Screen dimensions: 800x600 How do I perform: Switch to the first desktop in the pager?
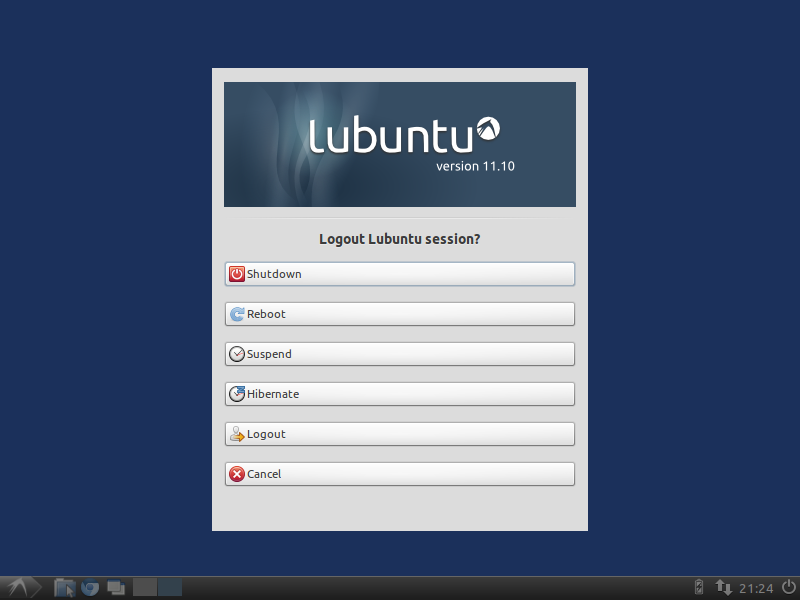tap(145, 587)
